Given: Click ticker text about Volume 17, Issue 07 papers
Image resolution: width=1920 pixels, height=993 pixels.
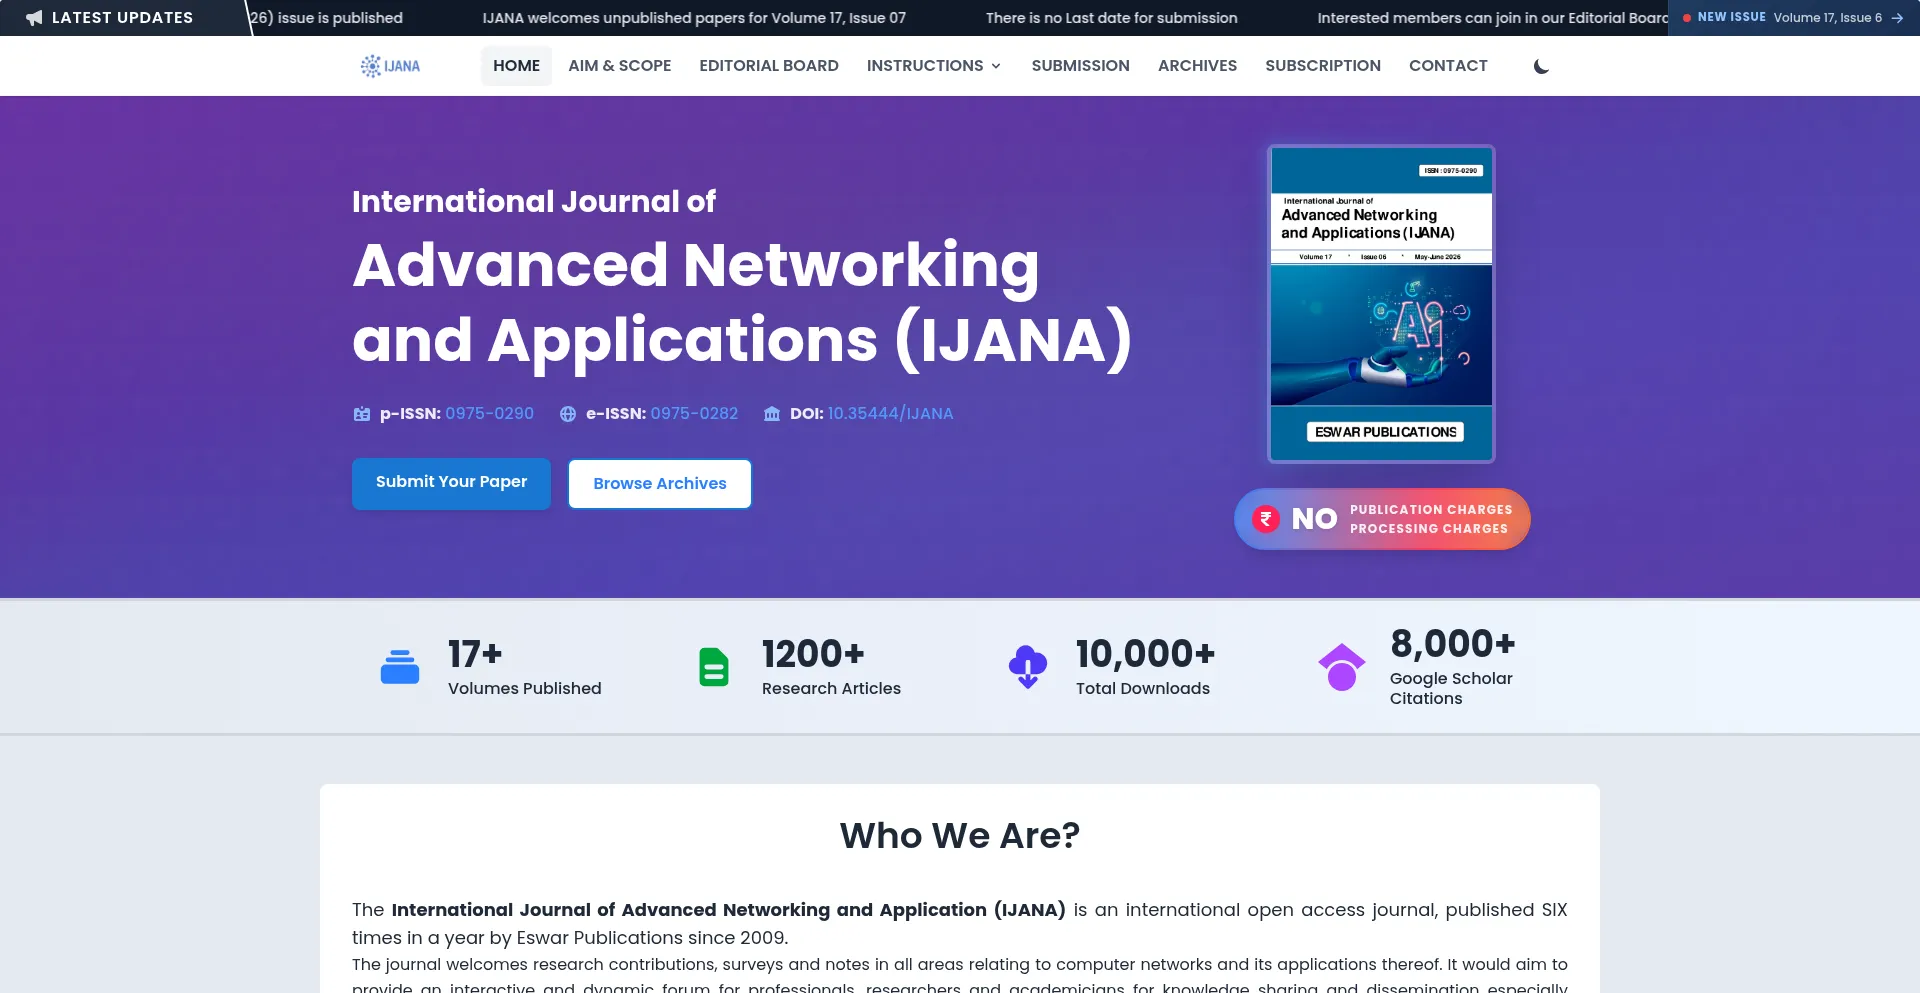Looking at the screenshot, I should coord(694,18).
